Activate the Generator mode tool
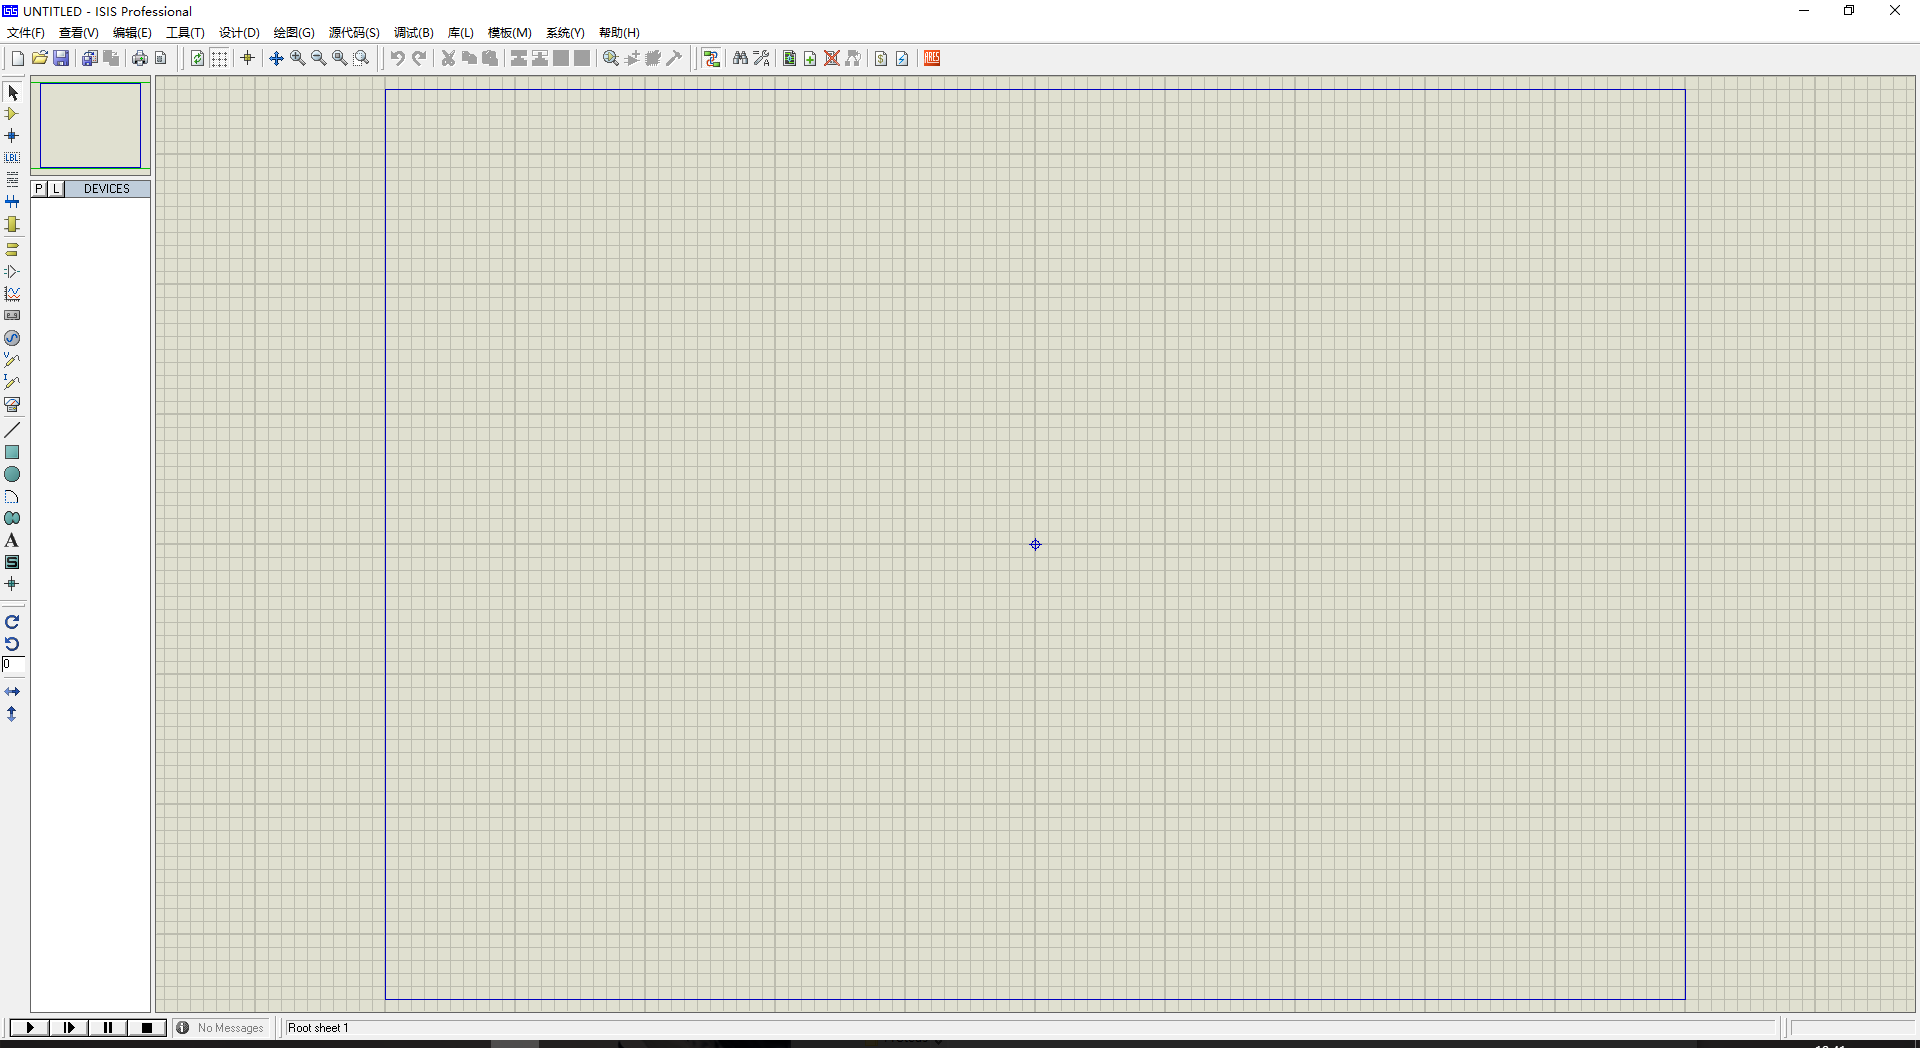 [12, 338]
